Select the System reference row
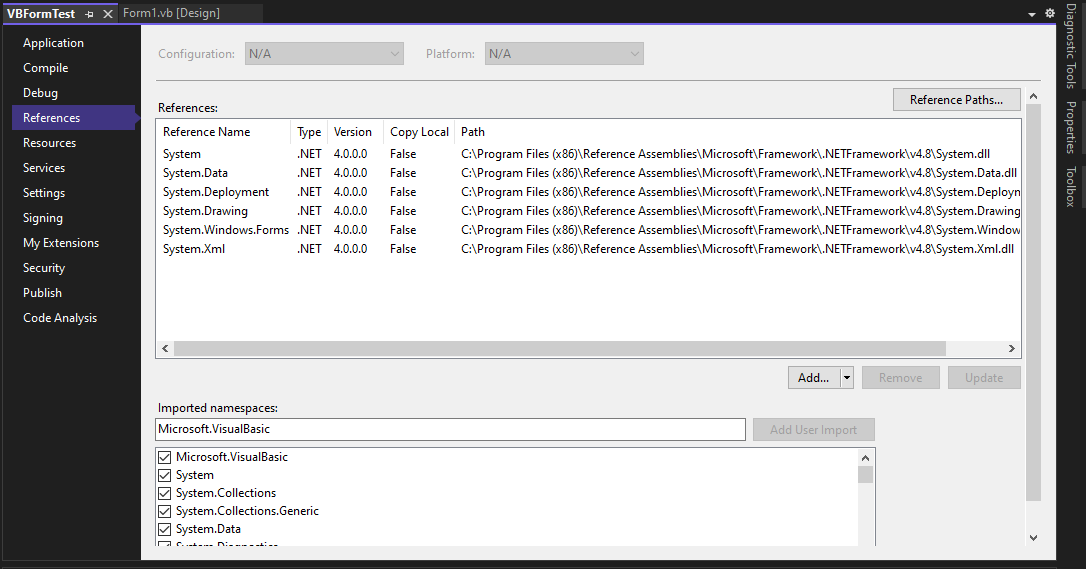 588,154
